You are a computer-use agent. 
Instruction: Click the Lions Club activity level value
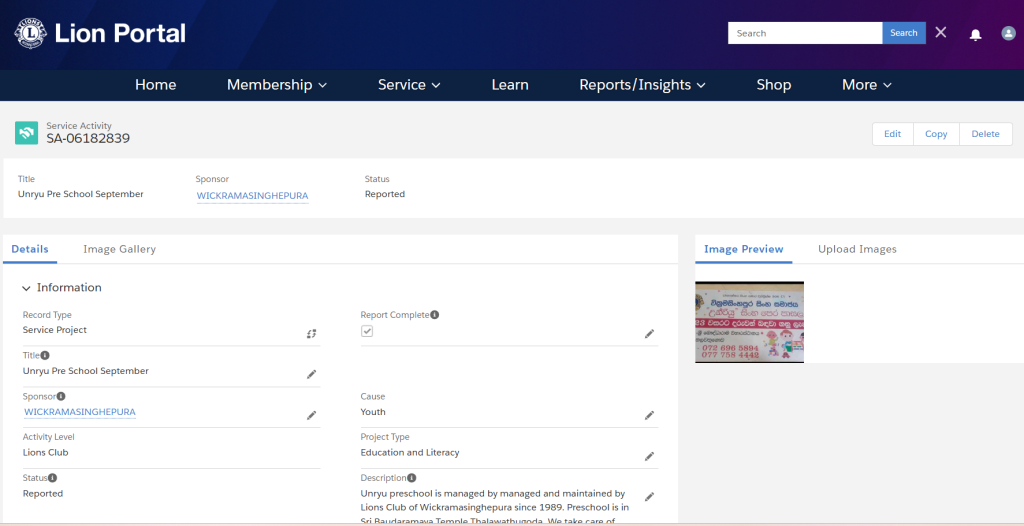pyautogui.click(x=46, y=452)
